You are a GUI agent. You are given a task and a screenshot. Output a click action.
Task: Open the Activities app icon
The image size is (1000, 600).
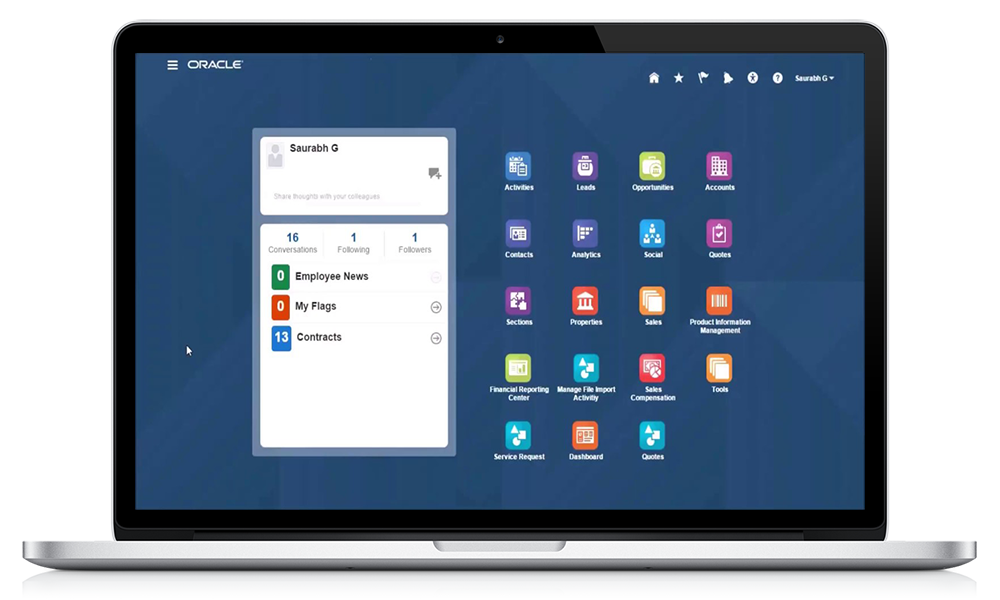(518, 166)
